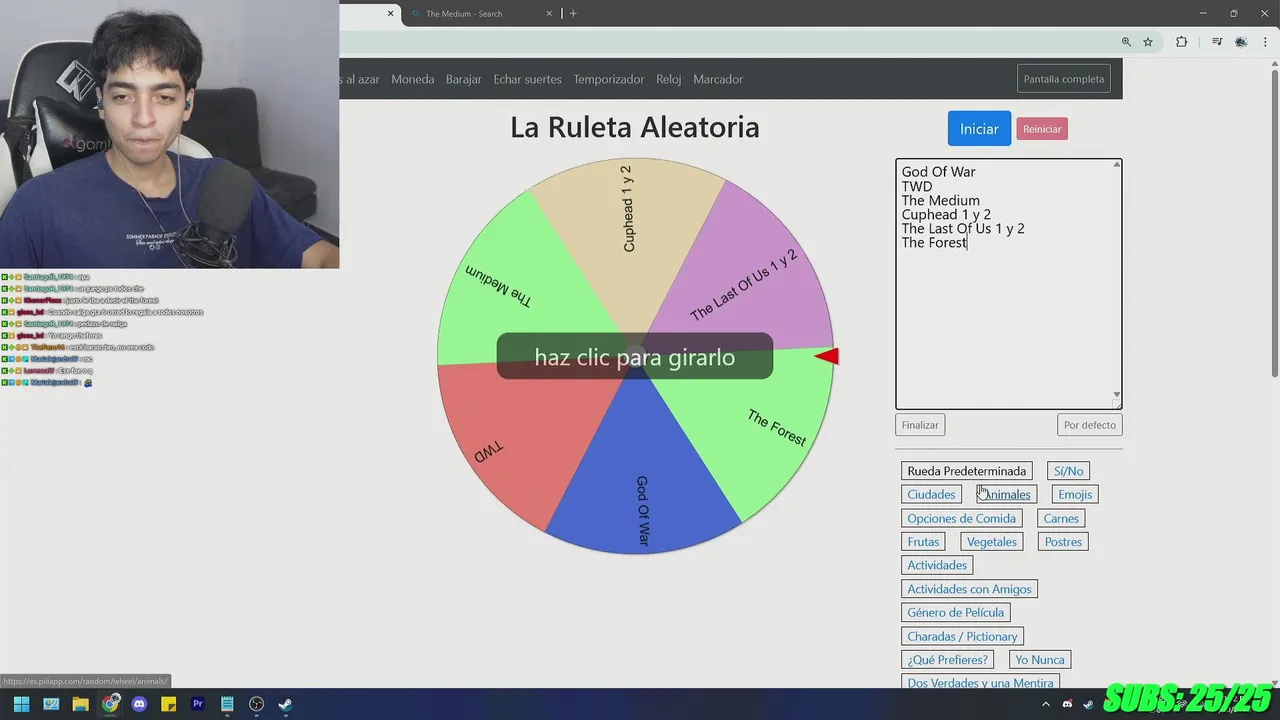This screenshot has height=720, width=1280.
Task: Select the Actividades preset
Action: pos(937,565)
